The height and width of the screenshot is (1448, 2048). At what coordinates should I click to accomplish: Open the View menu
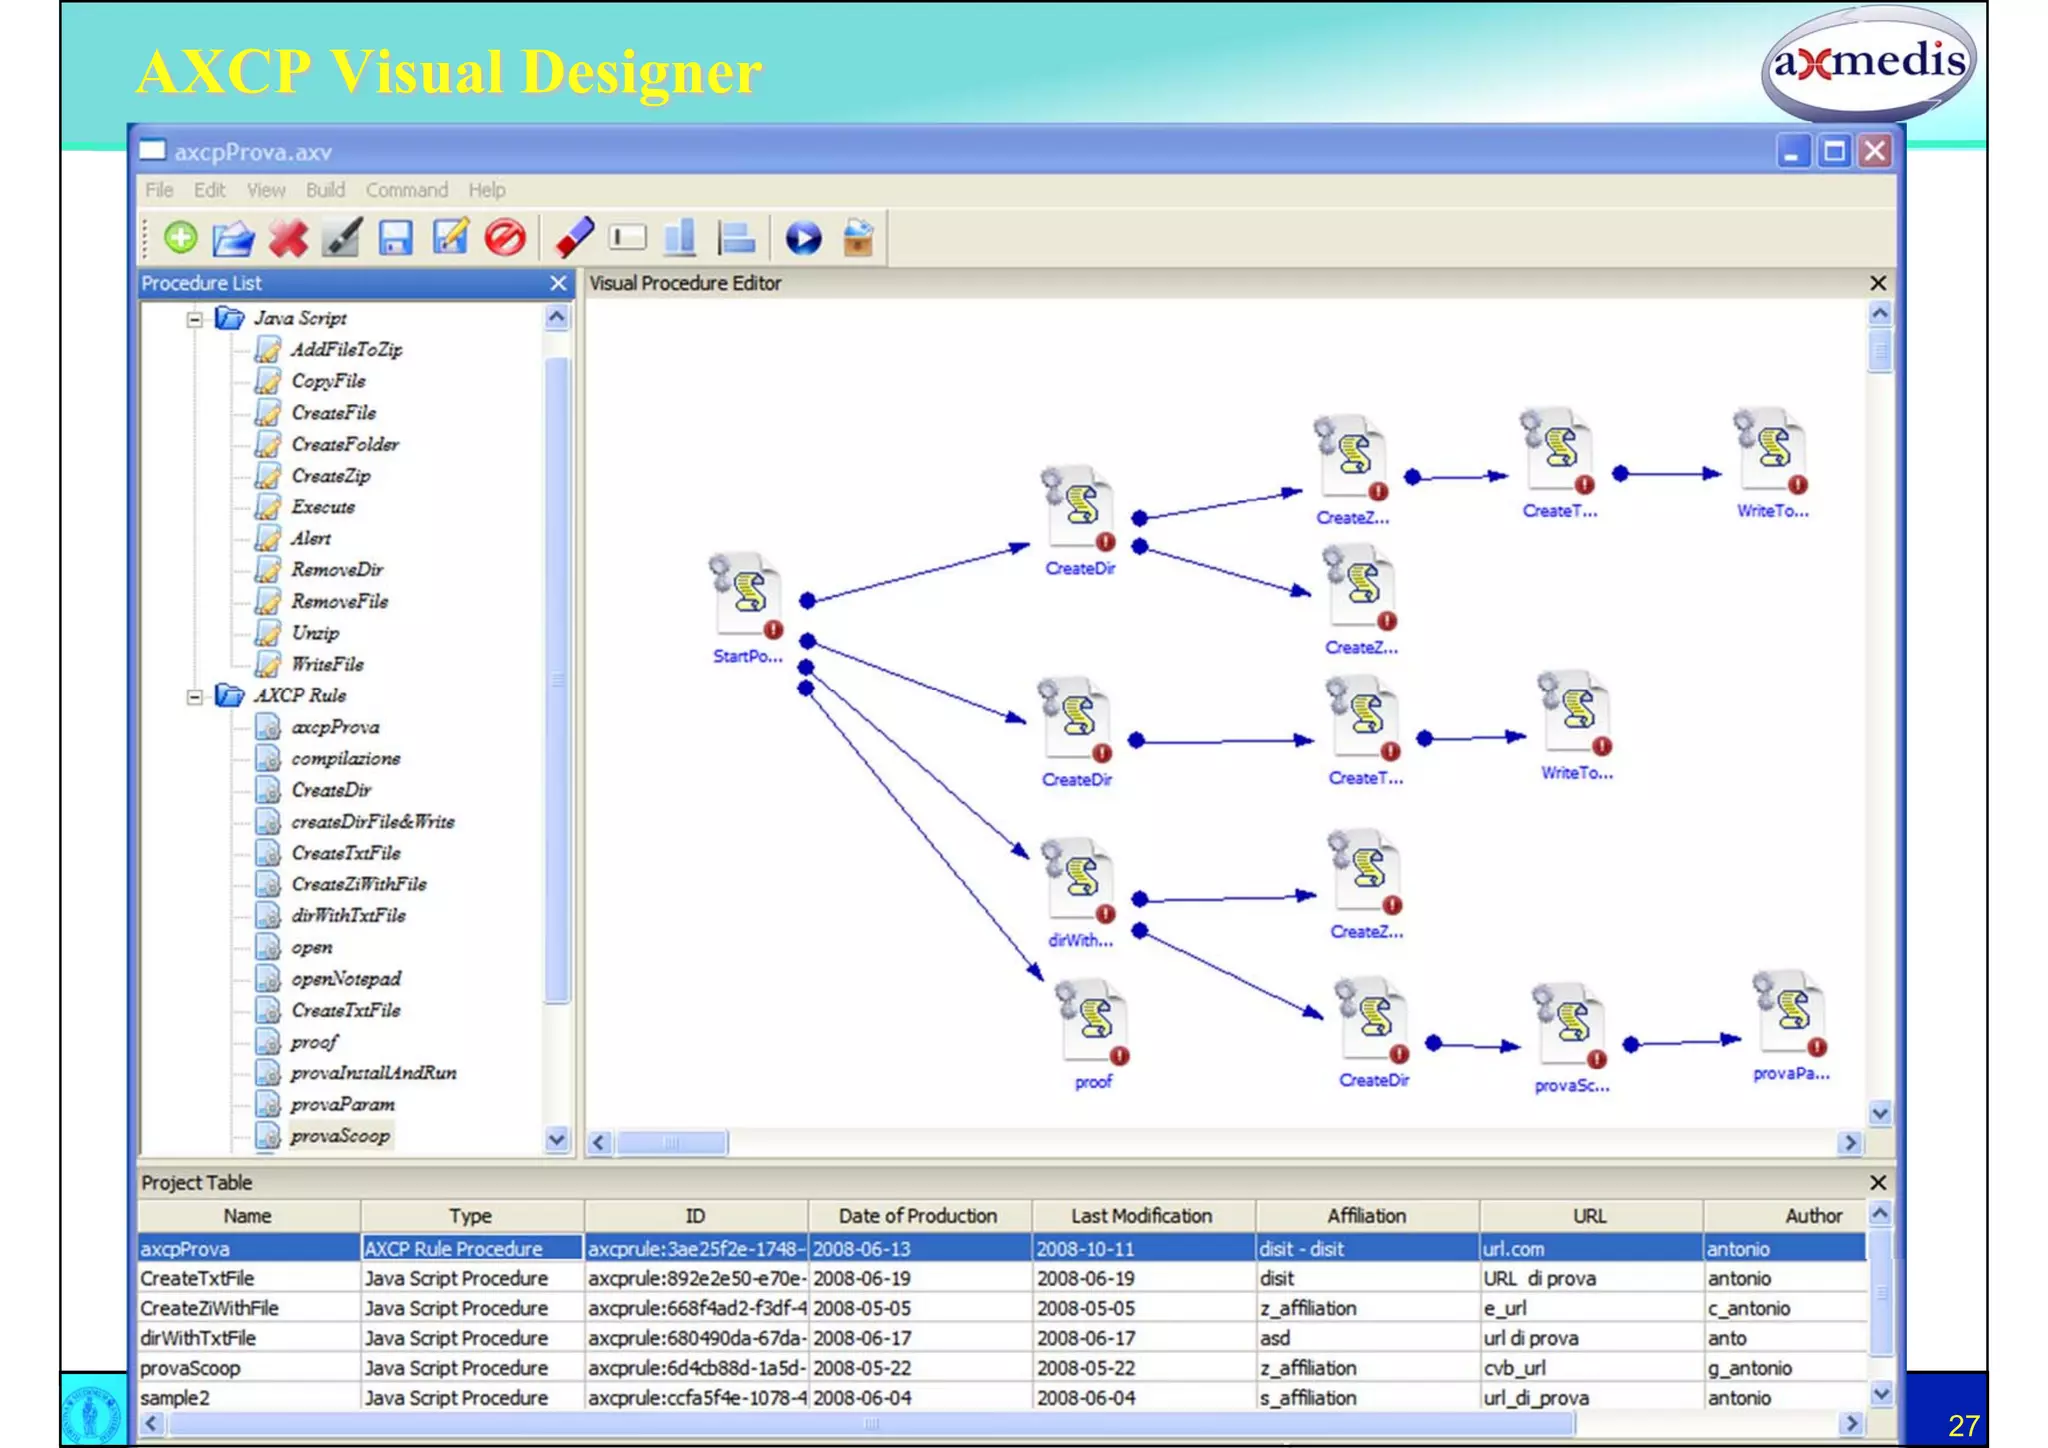pyautogui.click(x=265, y=190)
